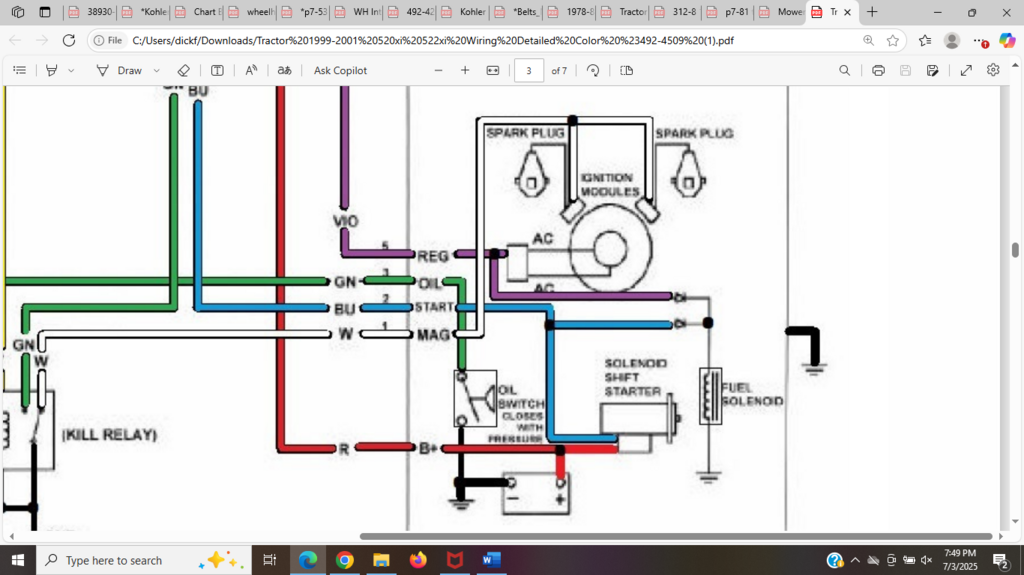Toggle the page view layout button
The image size is (1024, 575).
627,71
